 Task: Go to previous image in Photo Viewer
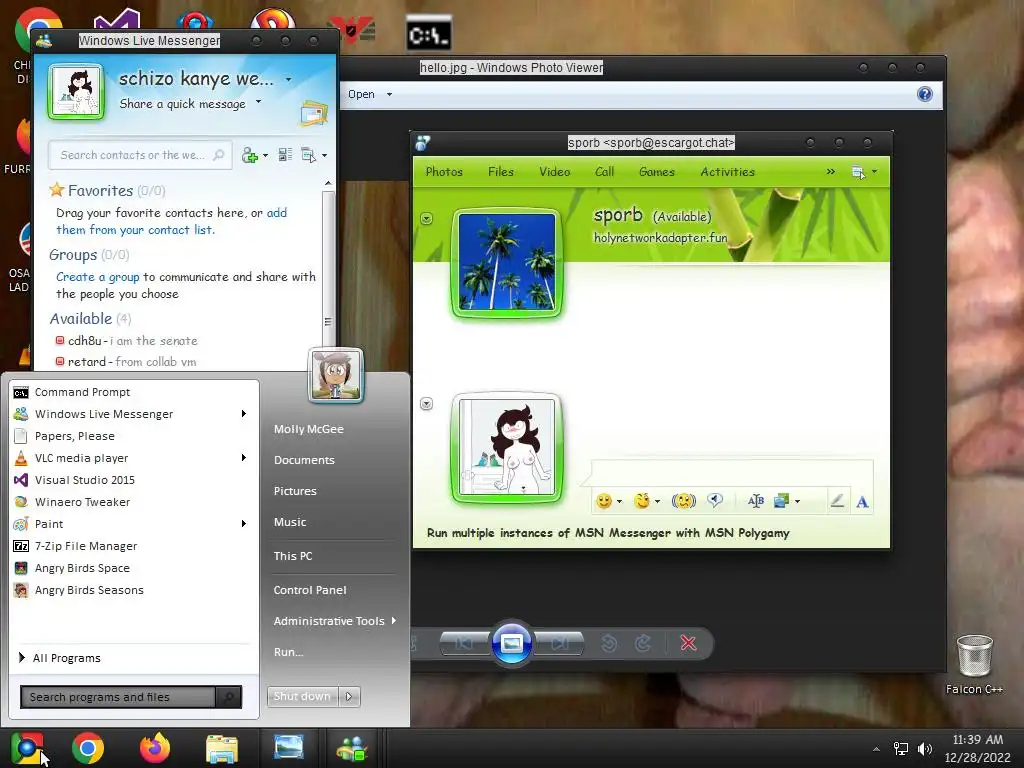coord(464,643)
